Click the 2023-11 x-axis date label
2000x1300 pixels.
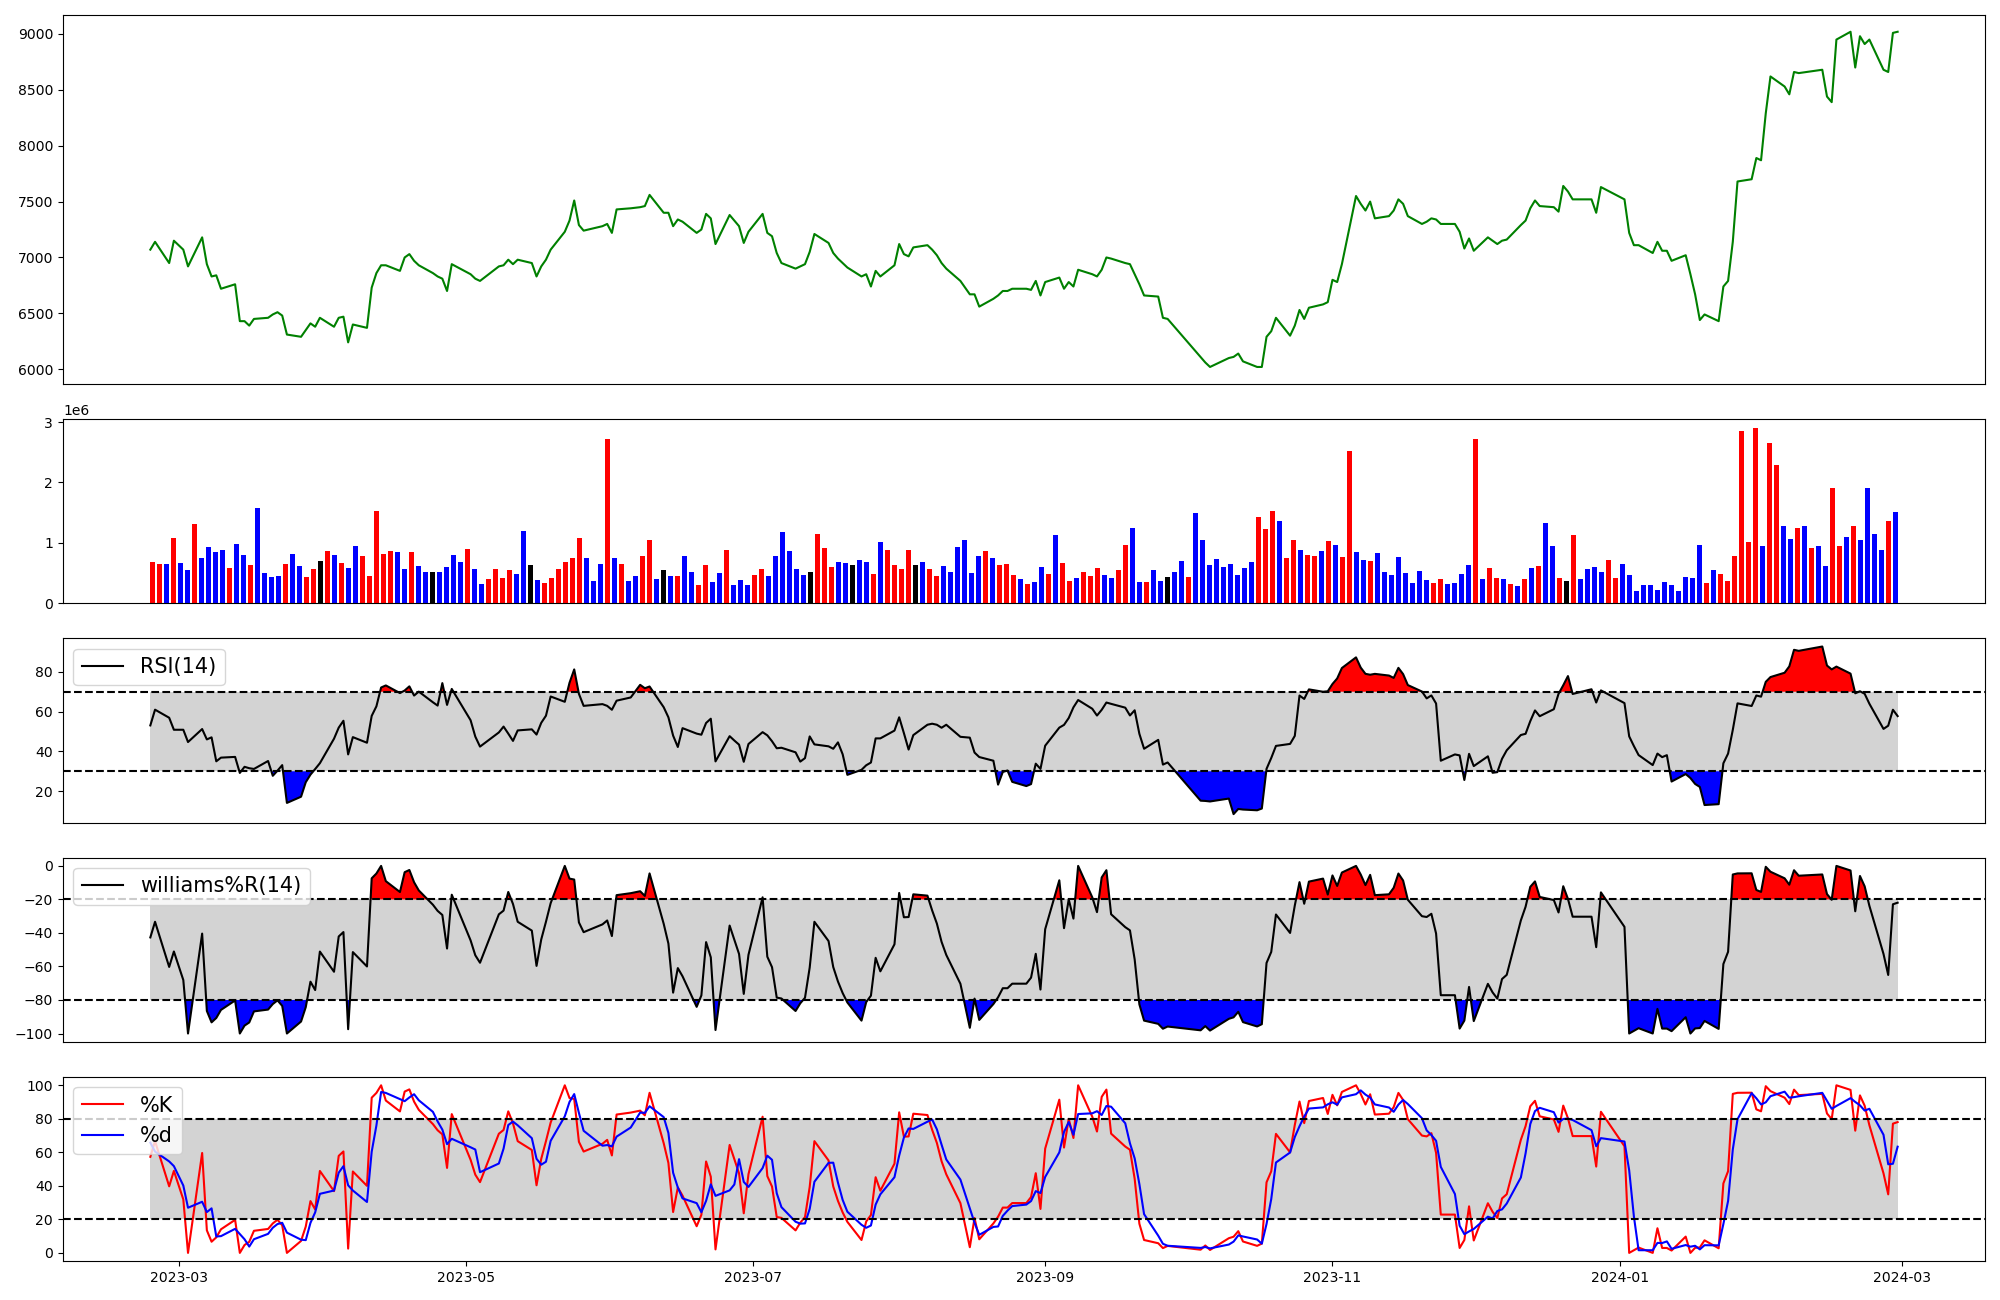pyautogui.click(x=1332, y=1277)
